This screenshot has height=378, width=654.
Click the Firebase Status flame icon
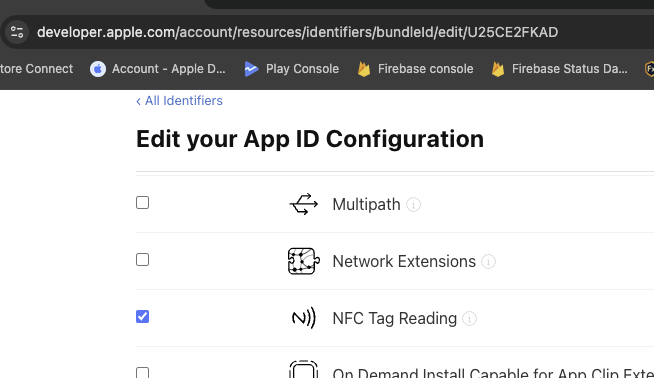click(x=498, y=69)
